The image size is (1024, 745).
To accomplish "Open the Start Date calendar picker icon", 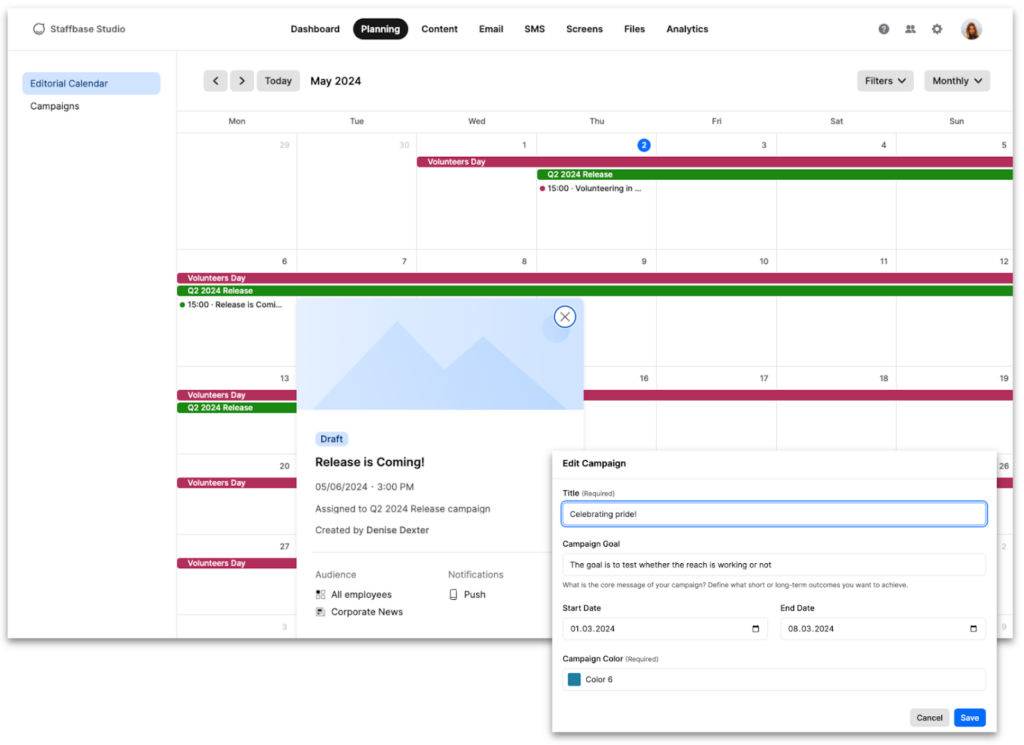I will click(x=756, y=628).
